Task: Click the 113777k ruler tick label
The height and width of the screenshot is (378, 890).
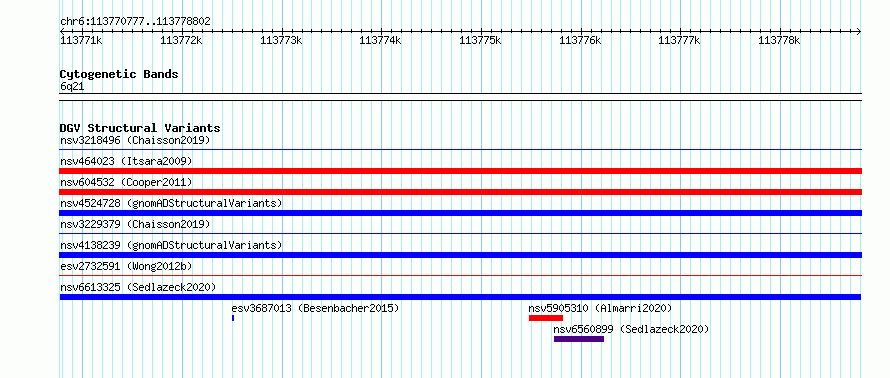Action: pyautogui.click(x=679, y=40)
